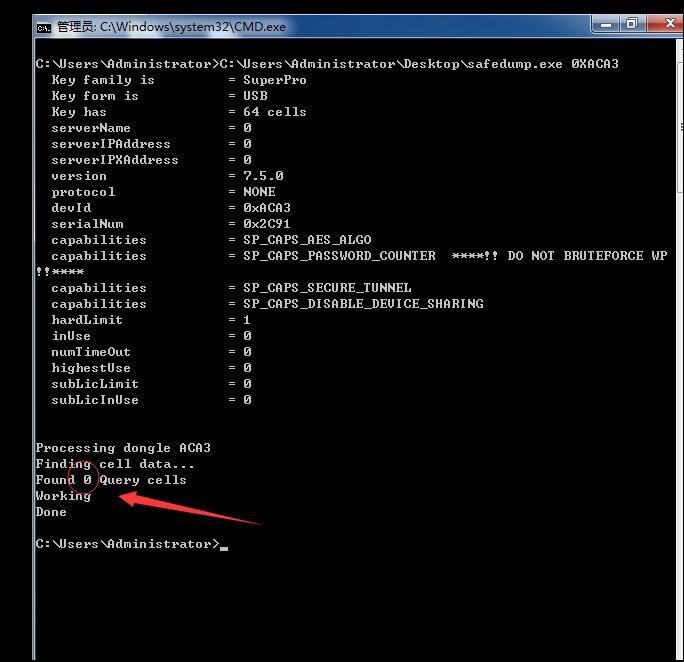Click the serialNum value '0x2C91'
This screenshot has height=662, width=684.
pyautogui.click(x=267, y=224)
